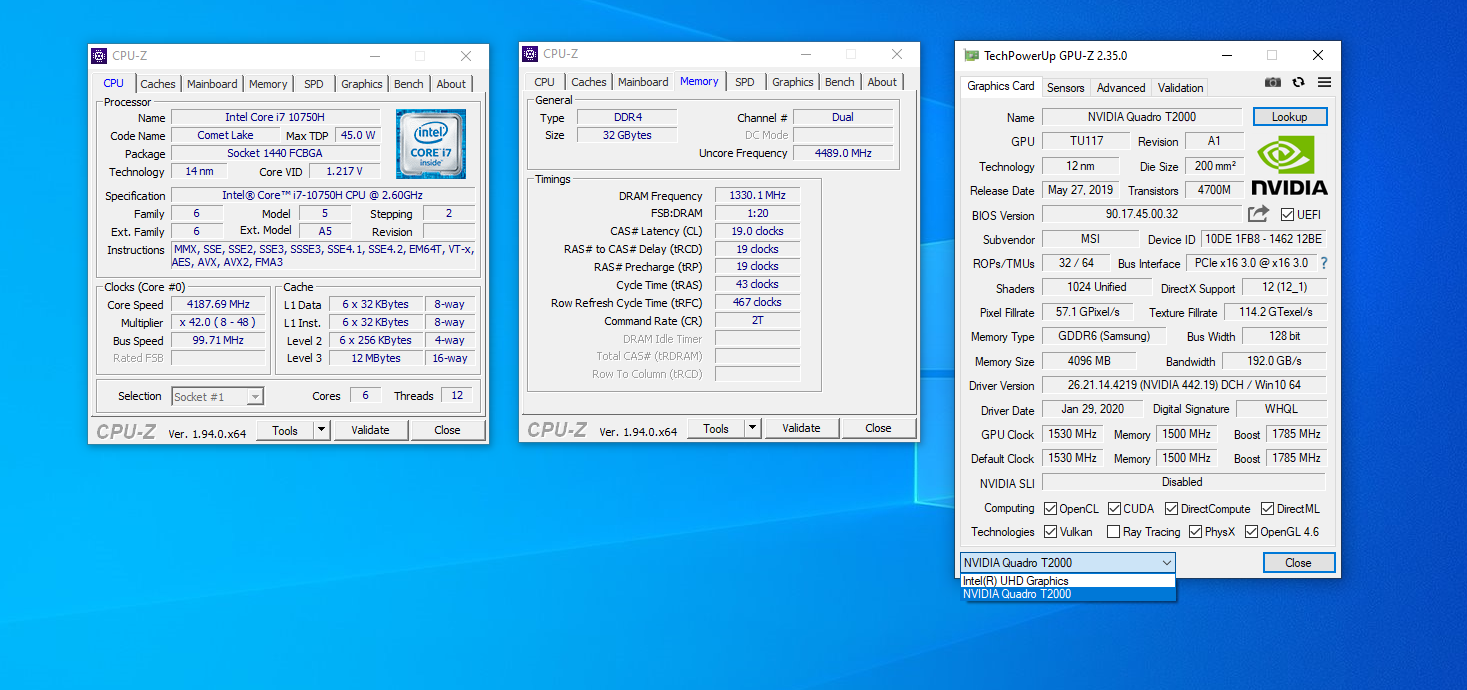Screen dimensions: 1467x690
Task: Click Bus Interface question mark icon
Action: click(x=1324, y=263)
